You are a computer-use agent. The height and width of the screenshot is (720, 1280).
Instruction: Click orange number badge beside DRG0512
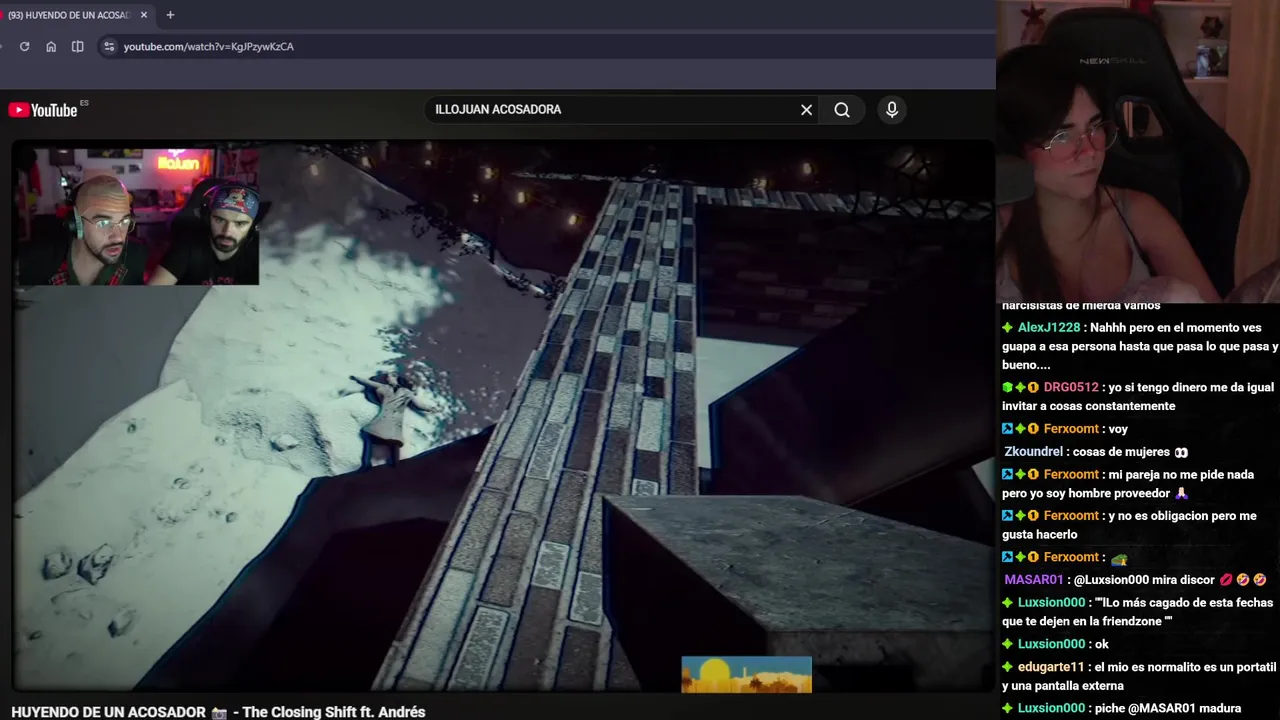pyautogui.click(x=1033, y=387)
